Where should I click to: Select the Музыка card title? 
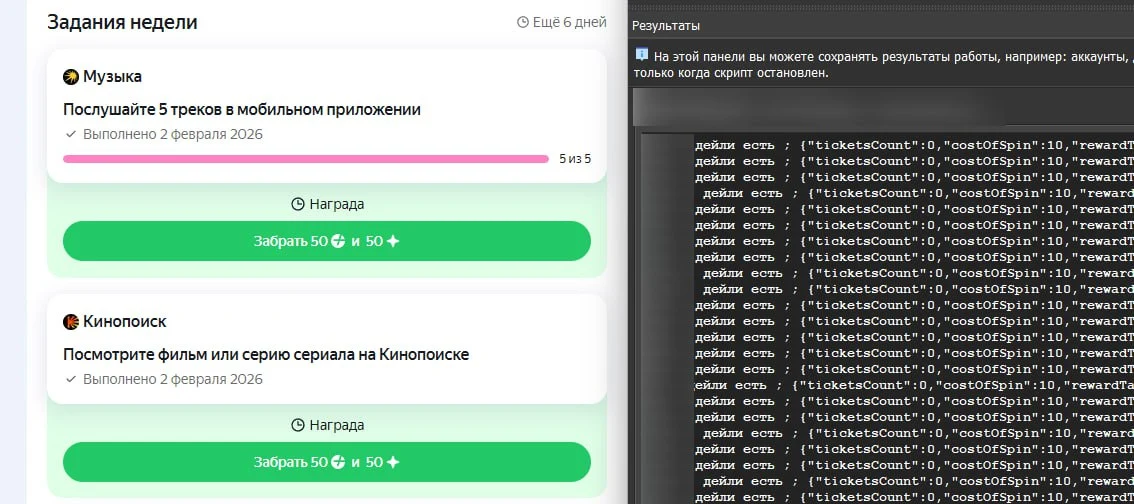[x=112, y=77]
